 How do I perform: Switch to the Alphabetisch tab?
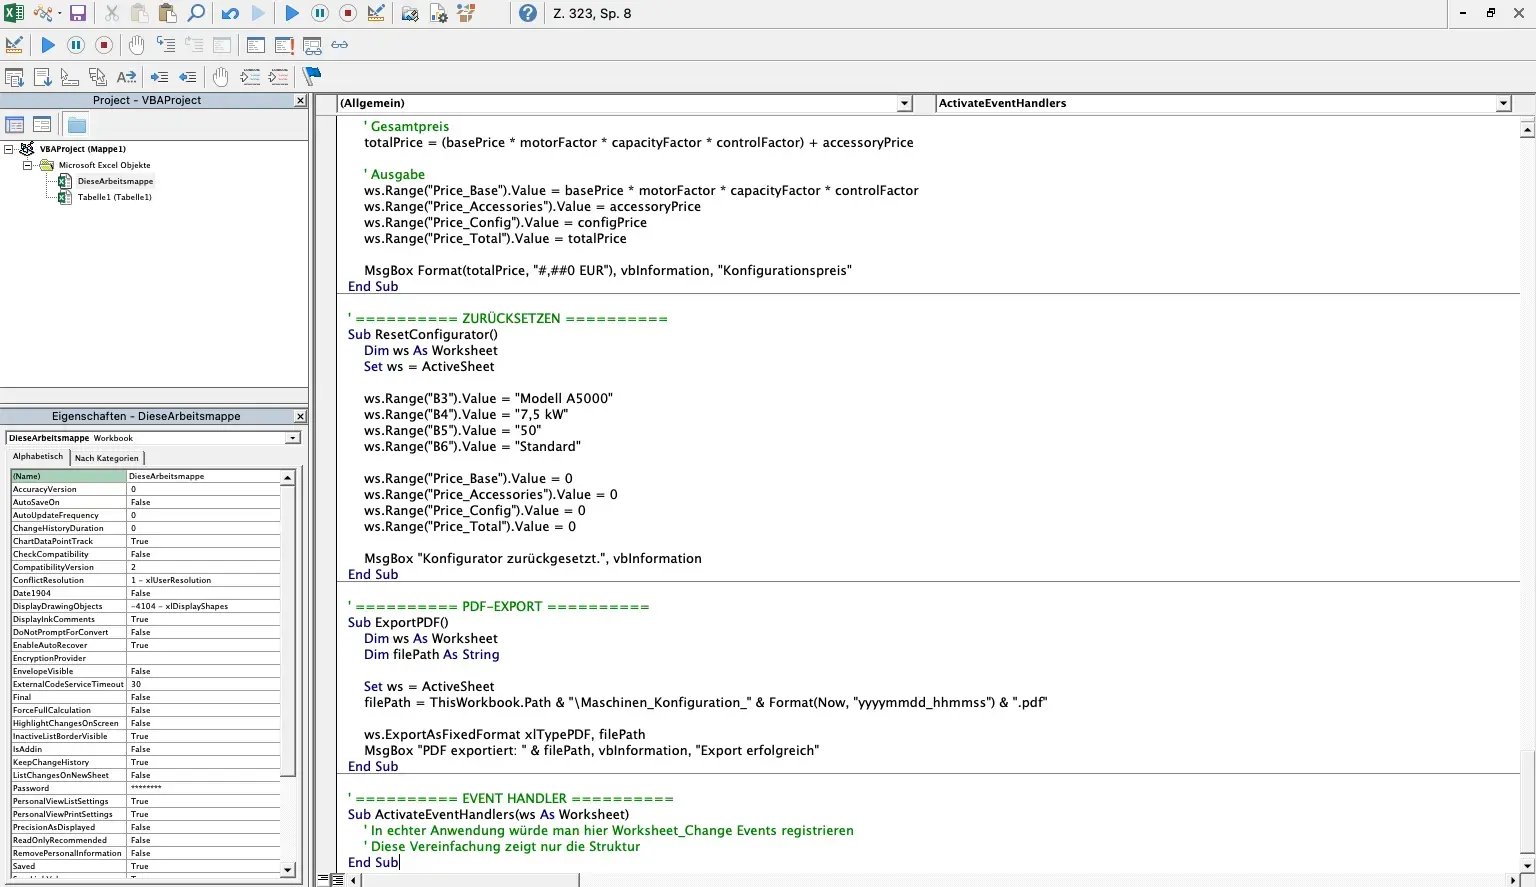pyautogui.click(x=38, y=457)
